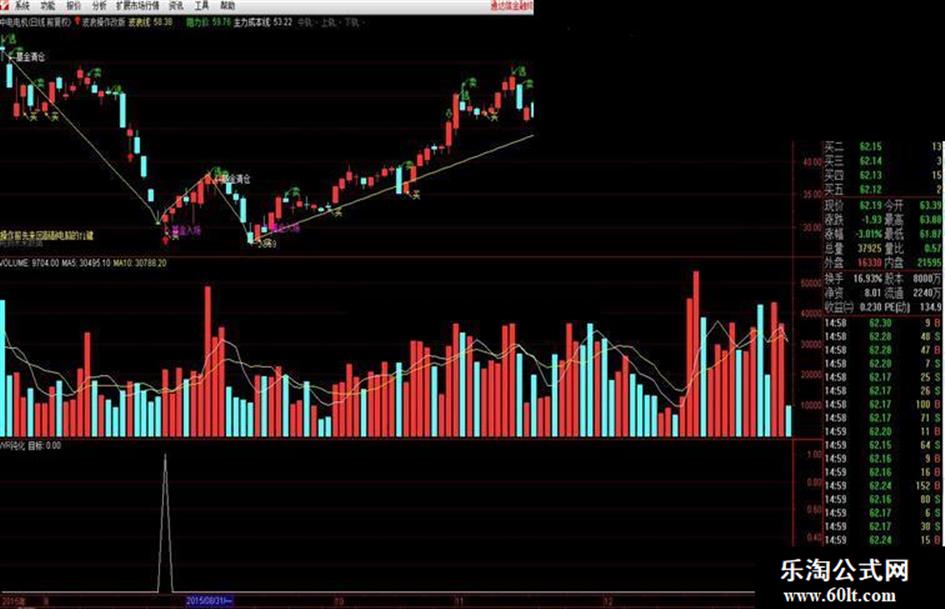
Task: Click the red pin icon beside 波浪操作次新
Action: 77,22
